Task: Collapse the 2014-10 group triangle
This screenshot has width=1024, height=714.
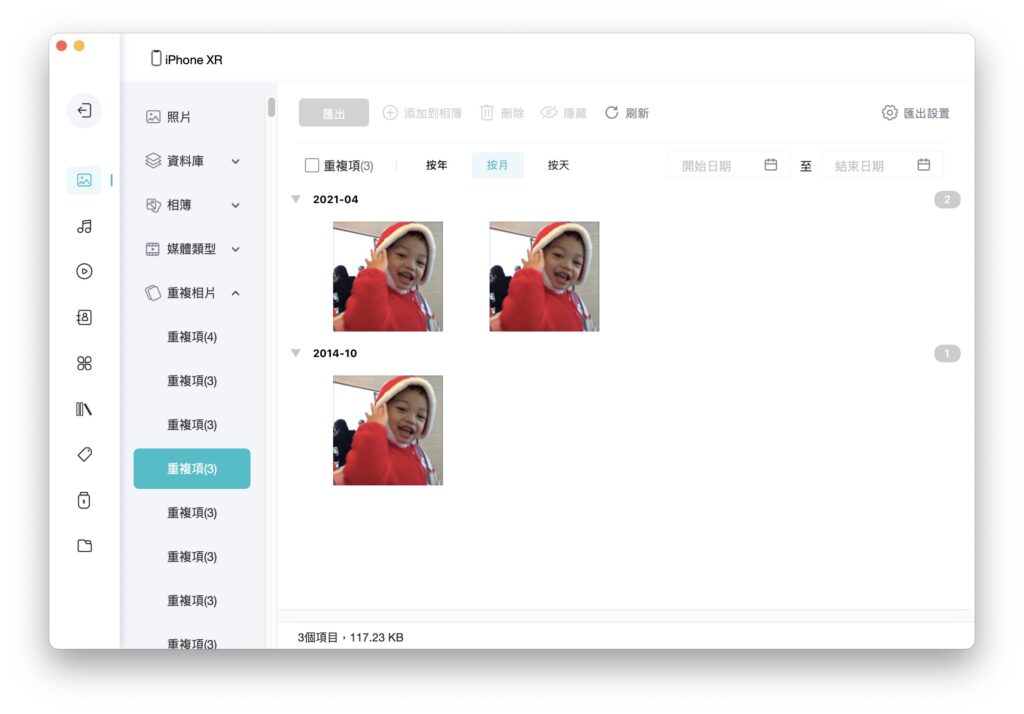Action: [x=296, y=353]
